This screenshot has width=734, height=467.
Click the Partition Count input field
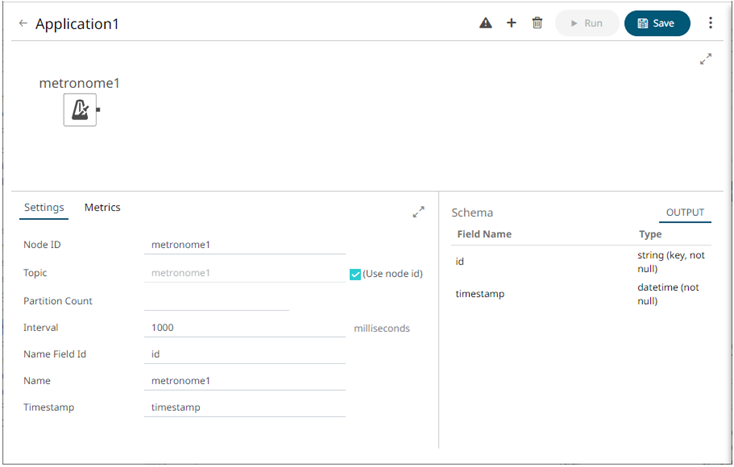click(x=216, y=301)
